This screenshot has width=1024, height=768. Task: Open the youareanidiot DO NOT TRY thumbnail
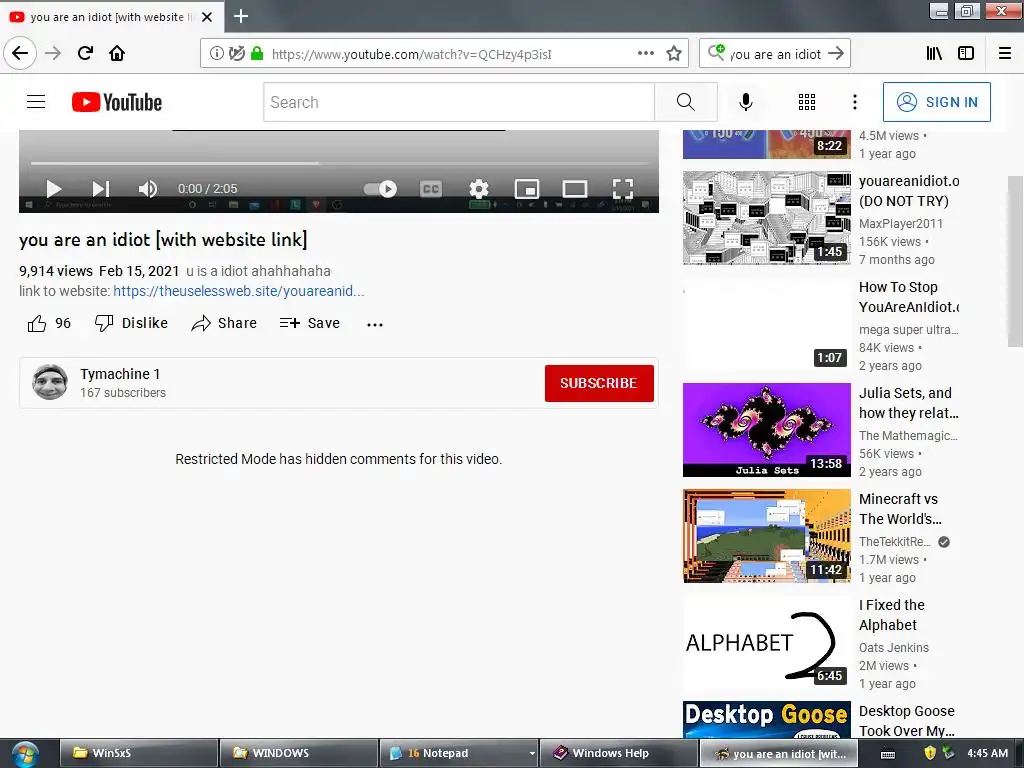(767, 218)
